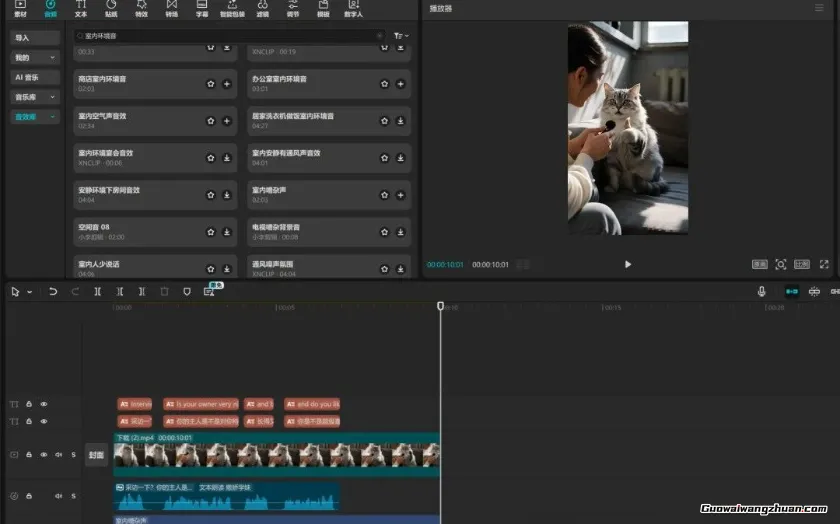Screen dimensions: 840x524
Task: Favorite the 室内安静有通风声音效 sound
Action: pyautogui.click(x=384, y=158)
